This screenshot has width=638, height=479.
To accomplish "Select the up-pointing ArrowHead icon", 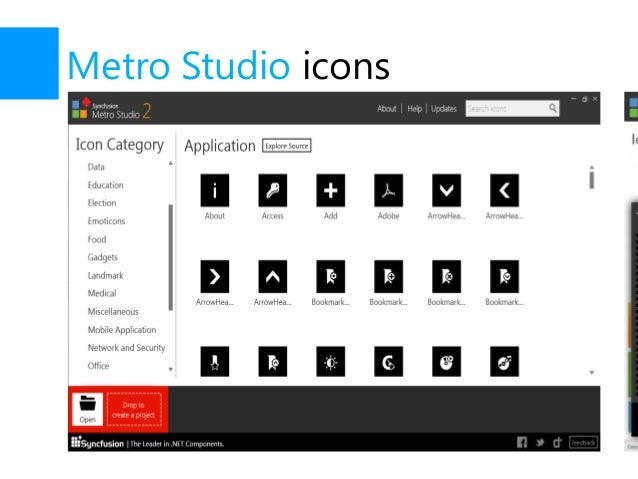I will (x=273, y=276).
